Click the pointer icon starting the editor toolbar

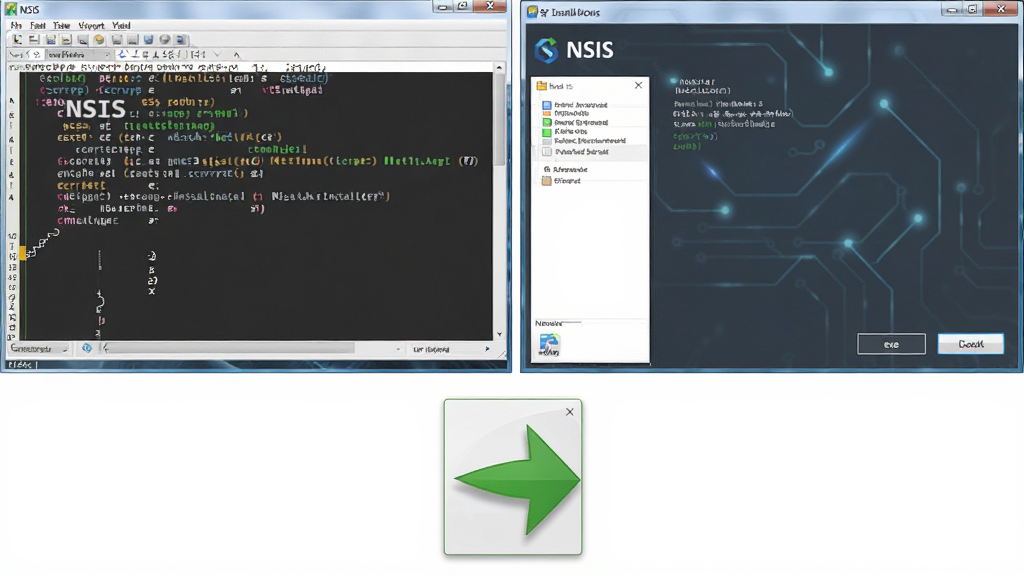pyautogui.click(x=17, y=40)
